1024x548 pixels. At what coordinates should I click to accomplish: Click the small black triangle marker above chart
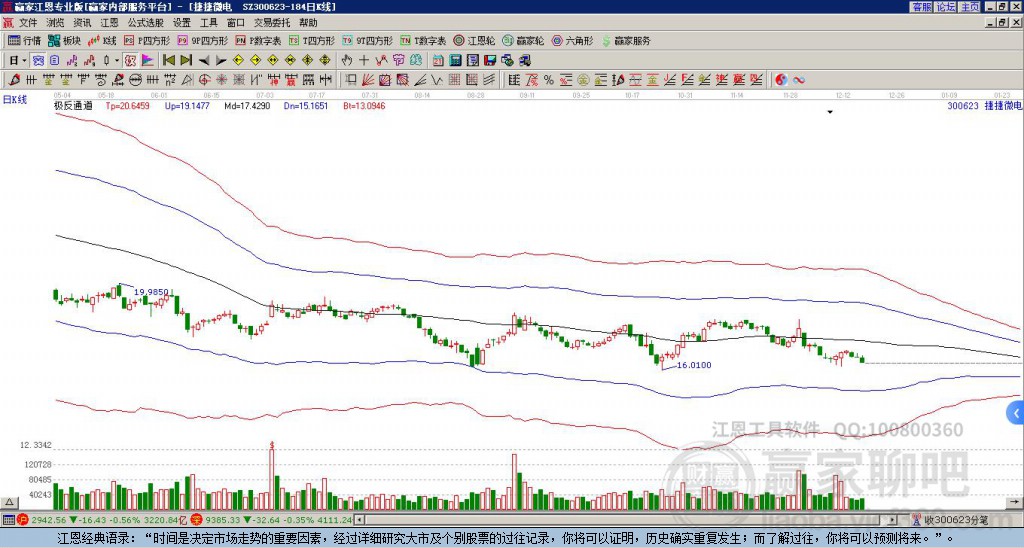coord(830,112)
